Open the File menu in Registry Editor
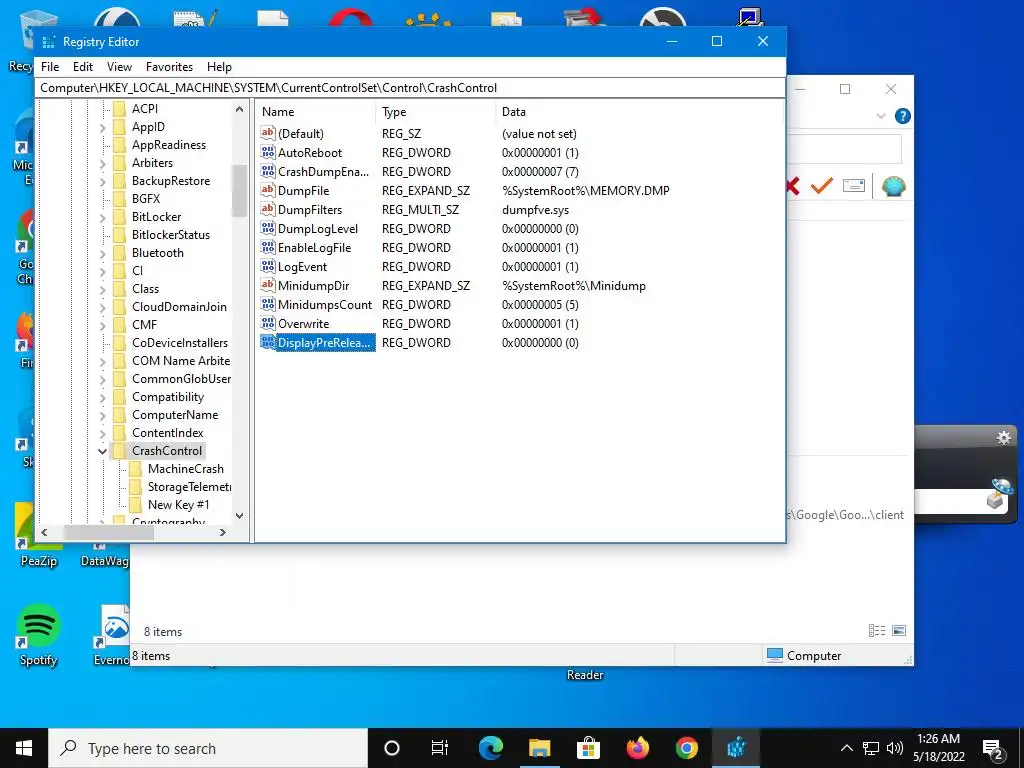This screenshot has height=768, width=1024. [50, 67]
